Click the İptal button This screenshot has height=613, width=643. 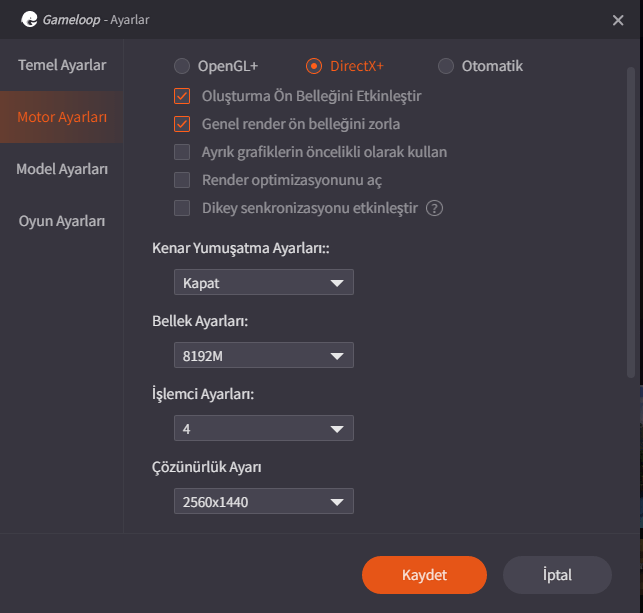pos(557,575)
